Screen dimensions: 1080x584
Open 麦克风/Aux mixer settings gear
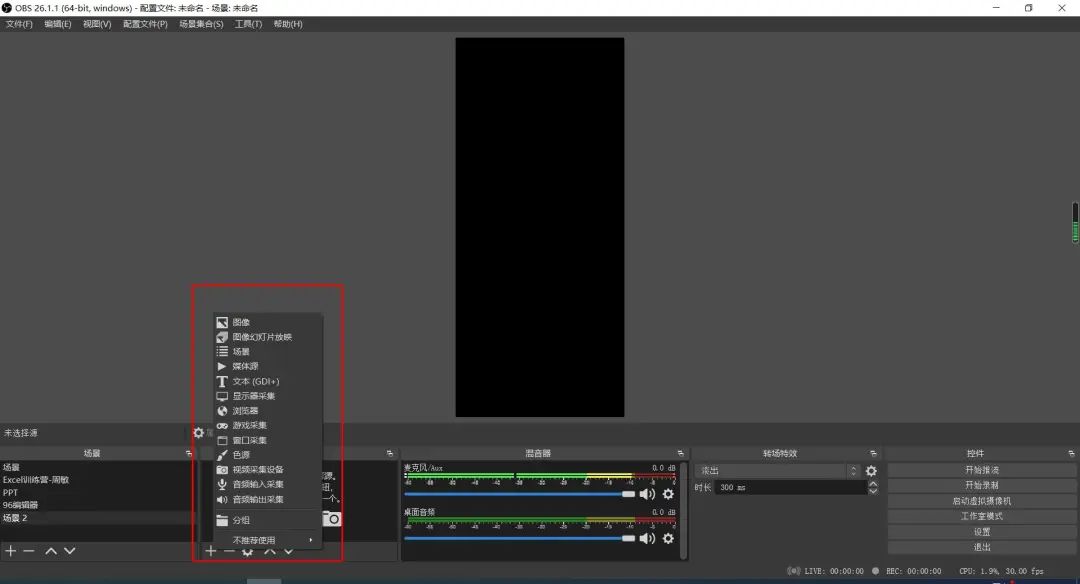[668, 494]
